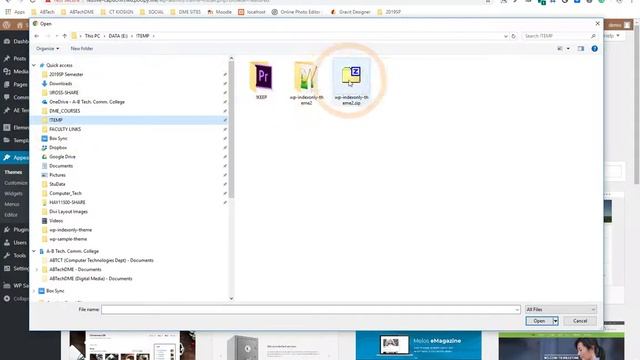Select the !TEMP folder in sidebar
The height and width of the screenshot is (360, 640).
(x=56, y=120)
